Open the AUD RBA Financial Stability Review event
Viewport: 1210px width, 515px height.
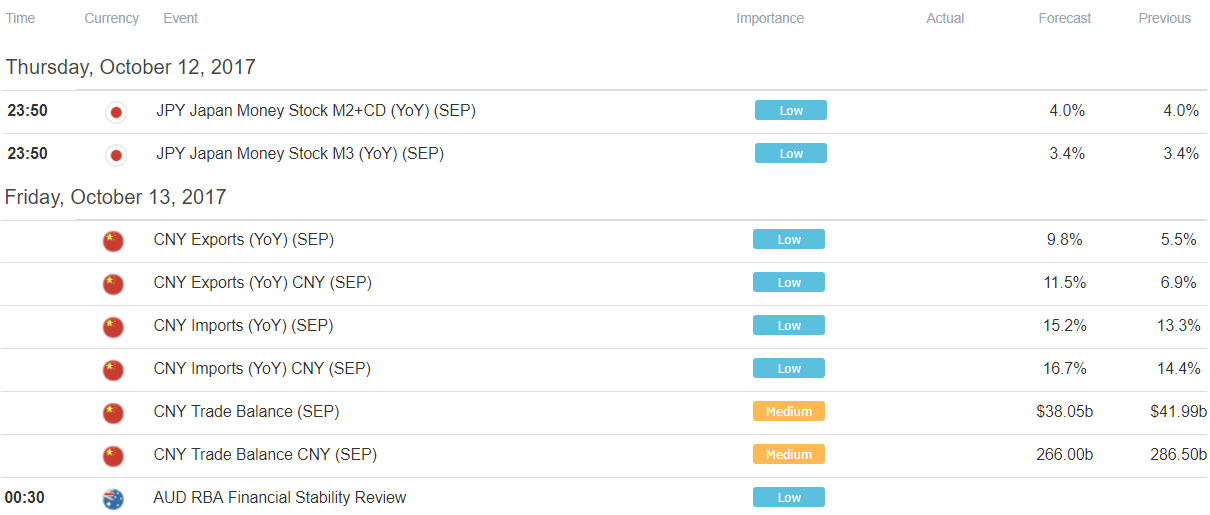tap(280, 498)
